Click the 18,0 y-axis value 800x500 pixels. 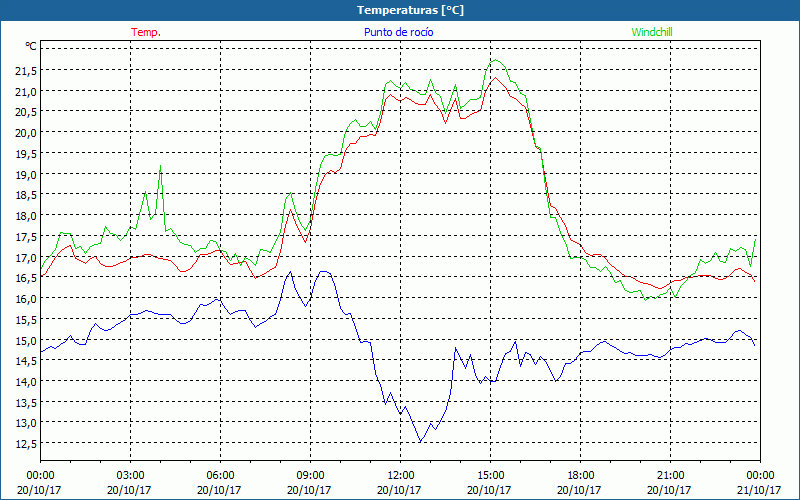click(26, 216)
